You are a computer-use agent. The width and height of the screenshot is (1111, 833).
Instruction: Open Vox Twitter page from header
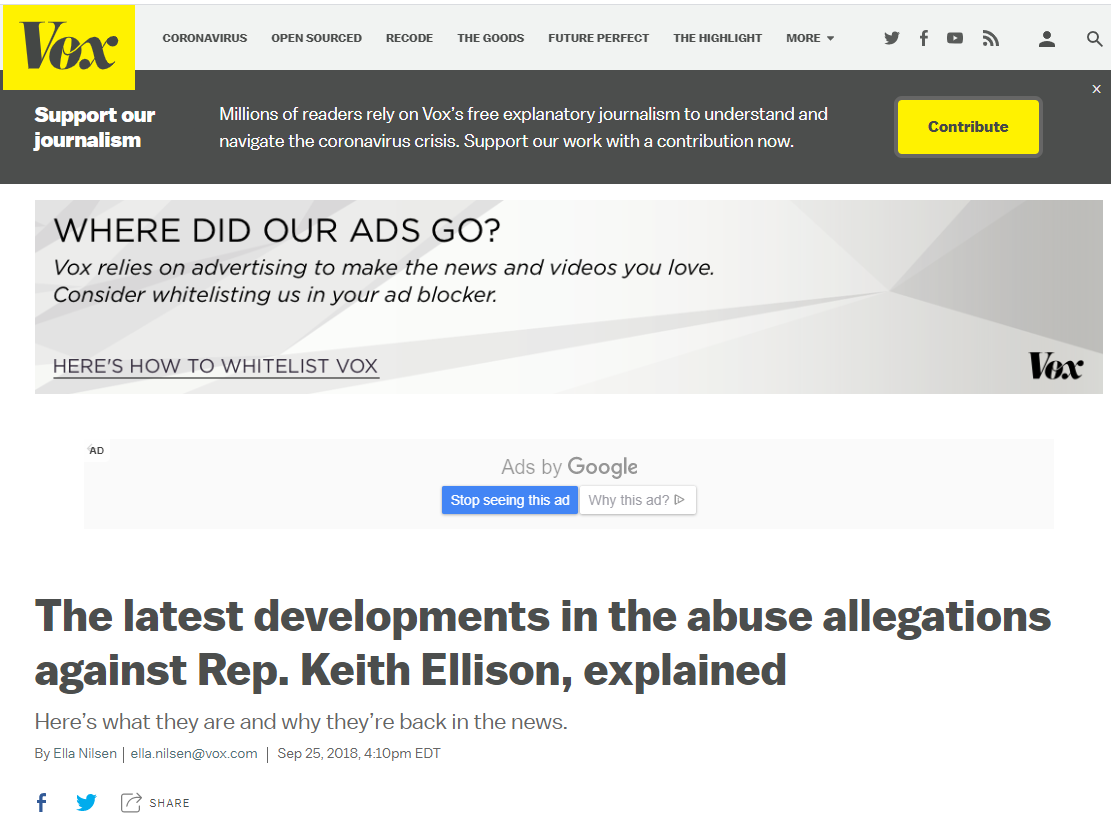[891, 38]
